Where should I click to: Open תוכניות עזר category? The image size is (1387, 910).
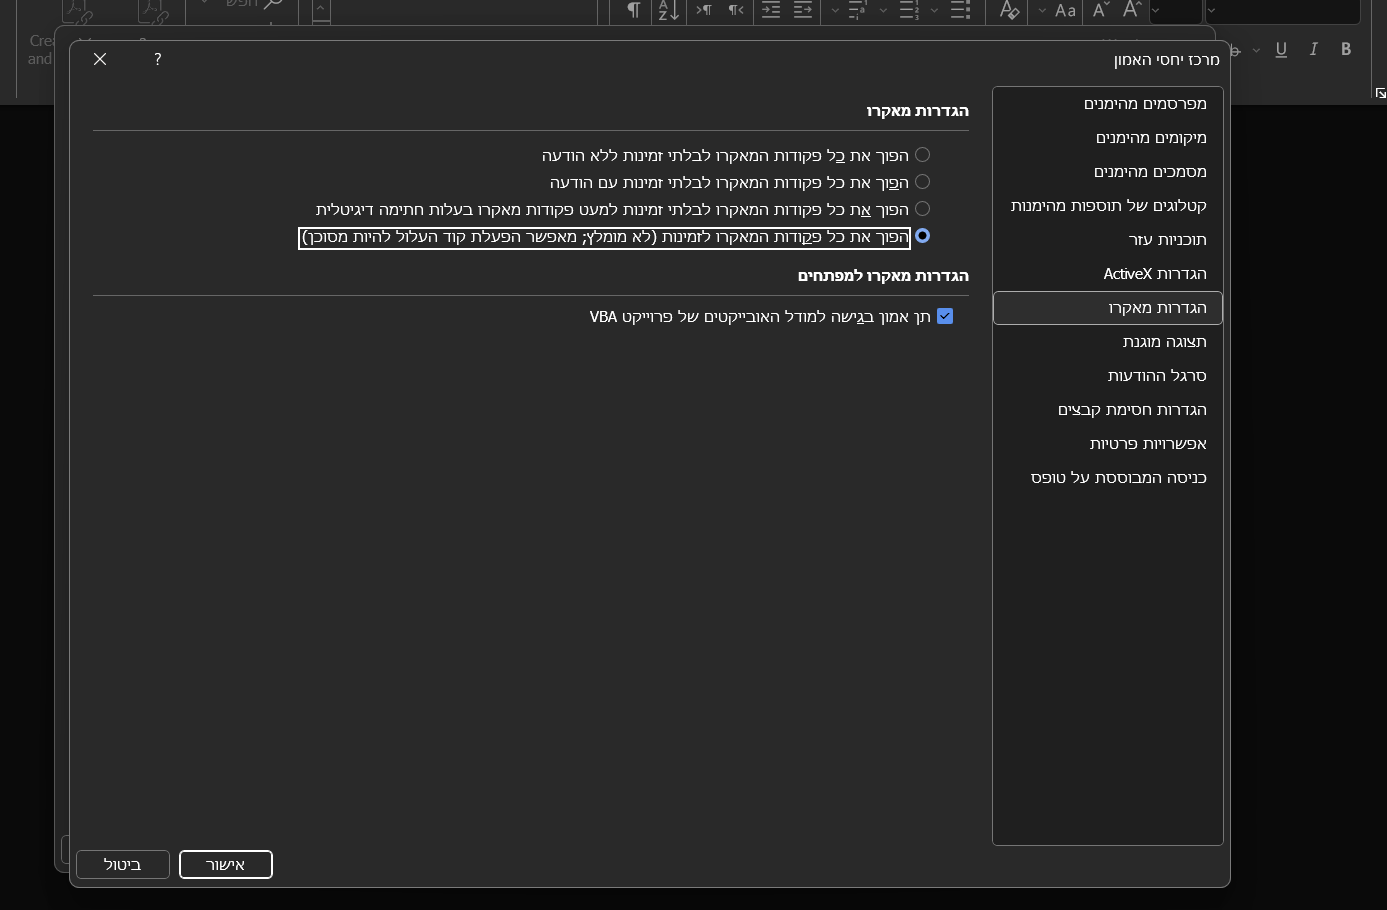pyautogui.click(x=1108, y=240)
